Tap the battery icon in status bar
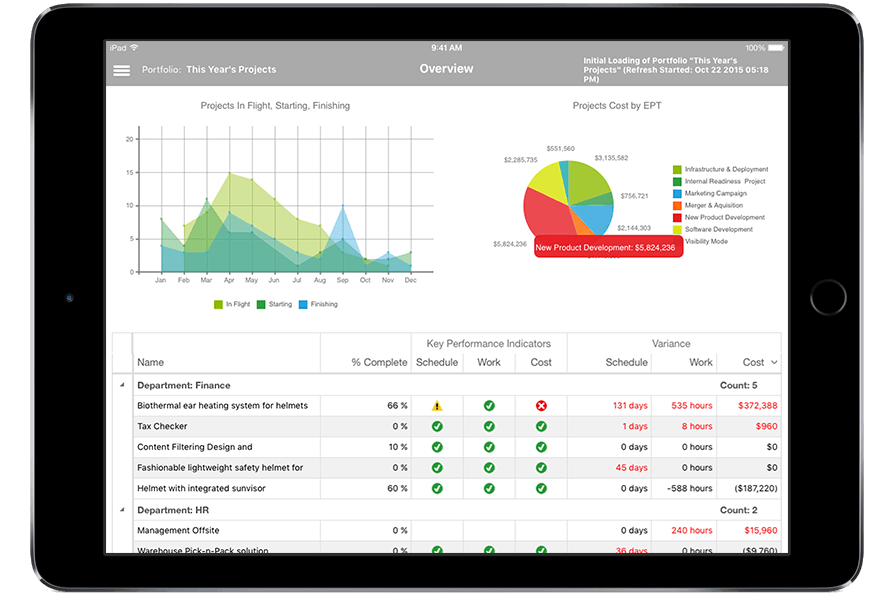Screen dimensions: 888x606 (x=776, y=48)
